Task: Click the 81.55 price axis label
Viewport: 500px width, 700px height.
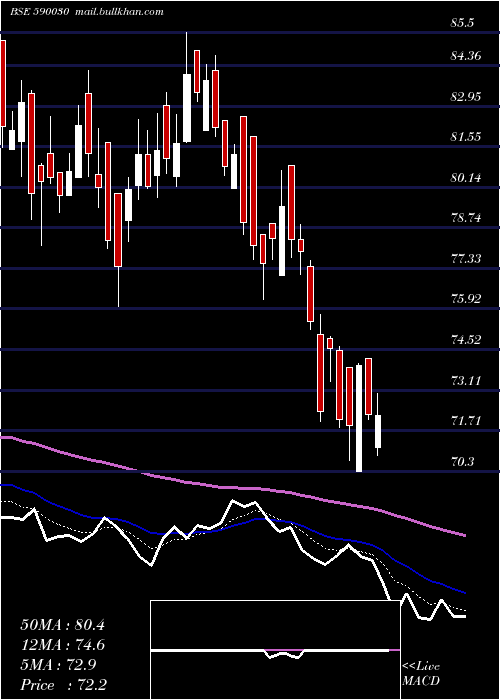Action: [466, 137]
